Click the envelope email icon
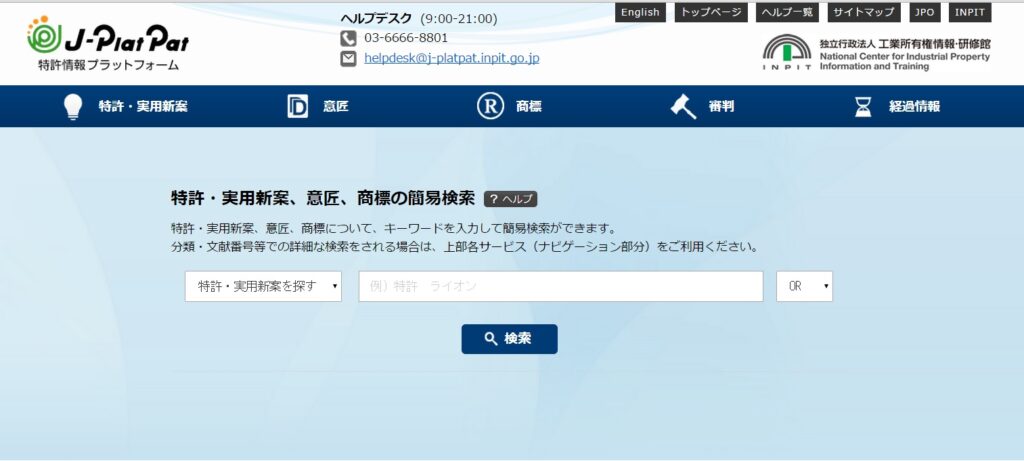The image size is (1024, 461). (x=348, y=59)
